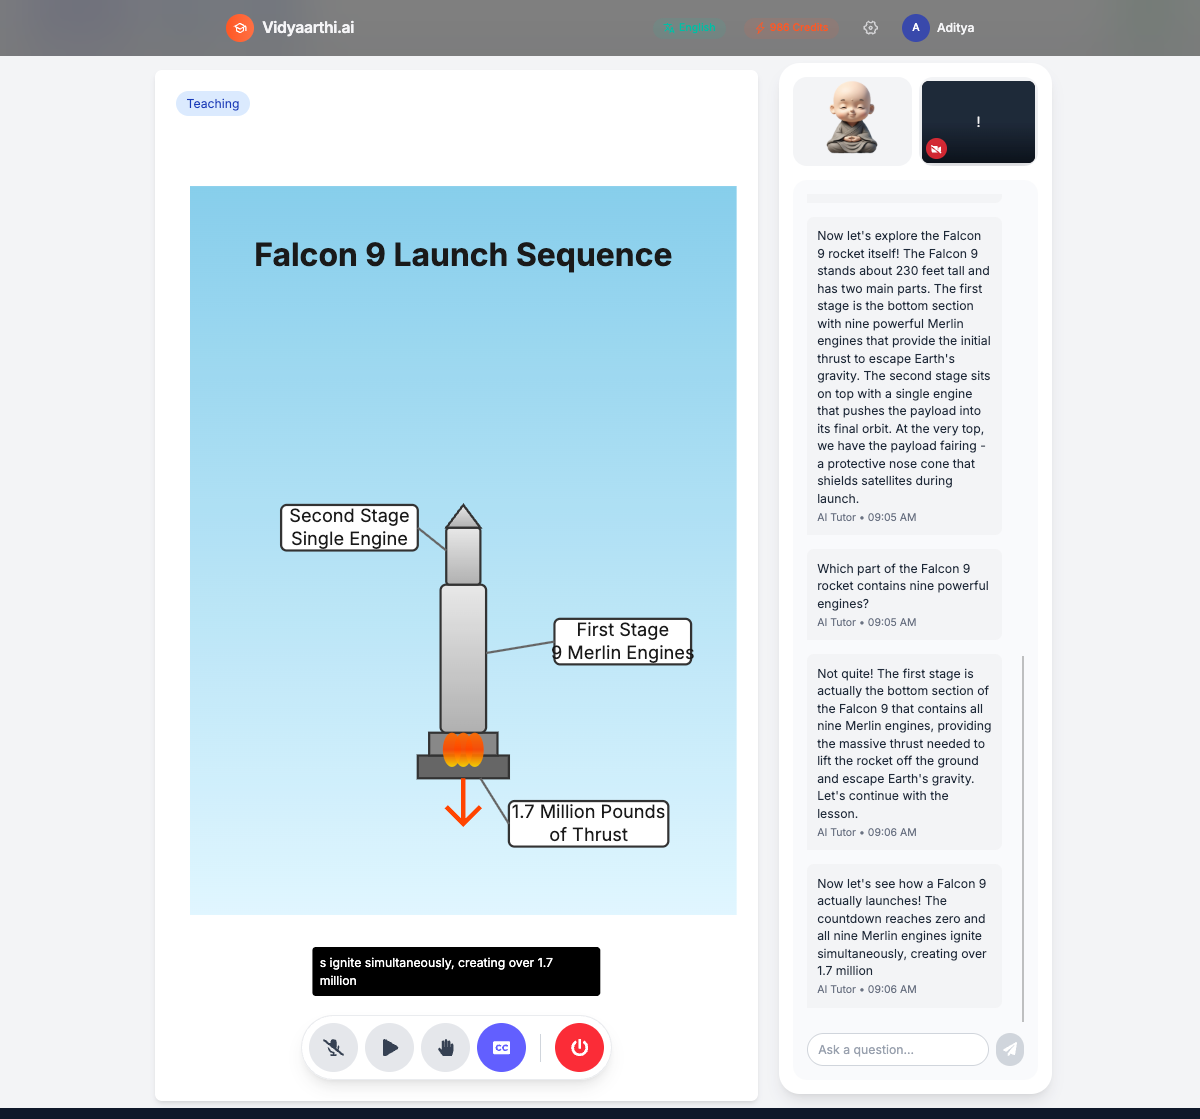Select the user's dark video tile
The image size is (1200, 1119).
click(x=978, y=122)
